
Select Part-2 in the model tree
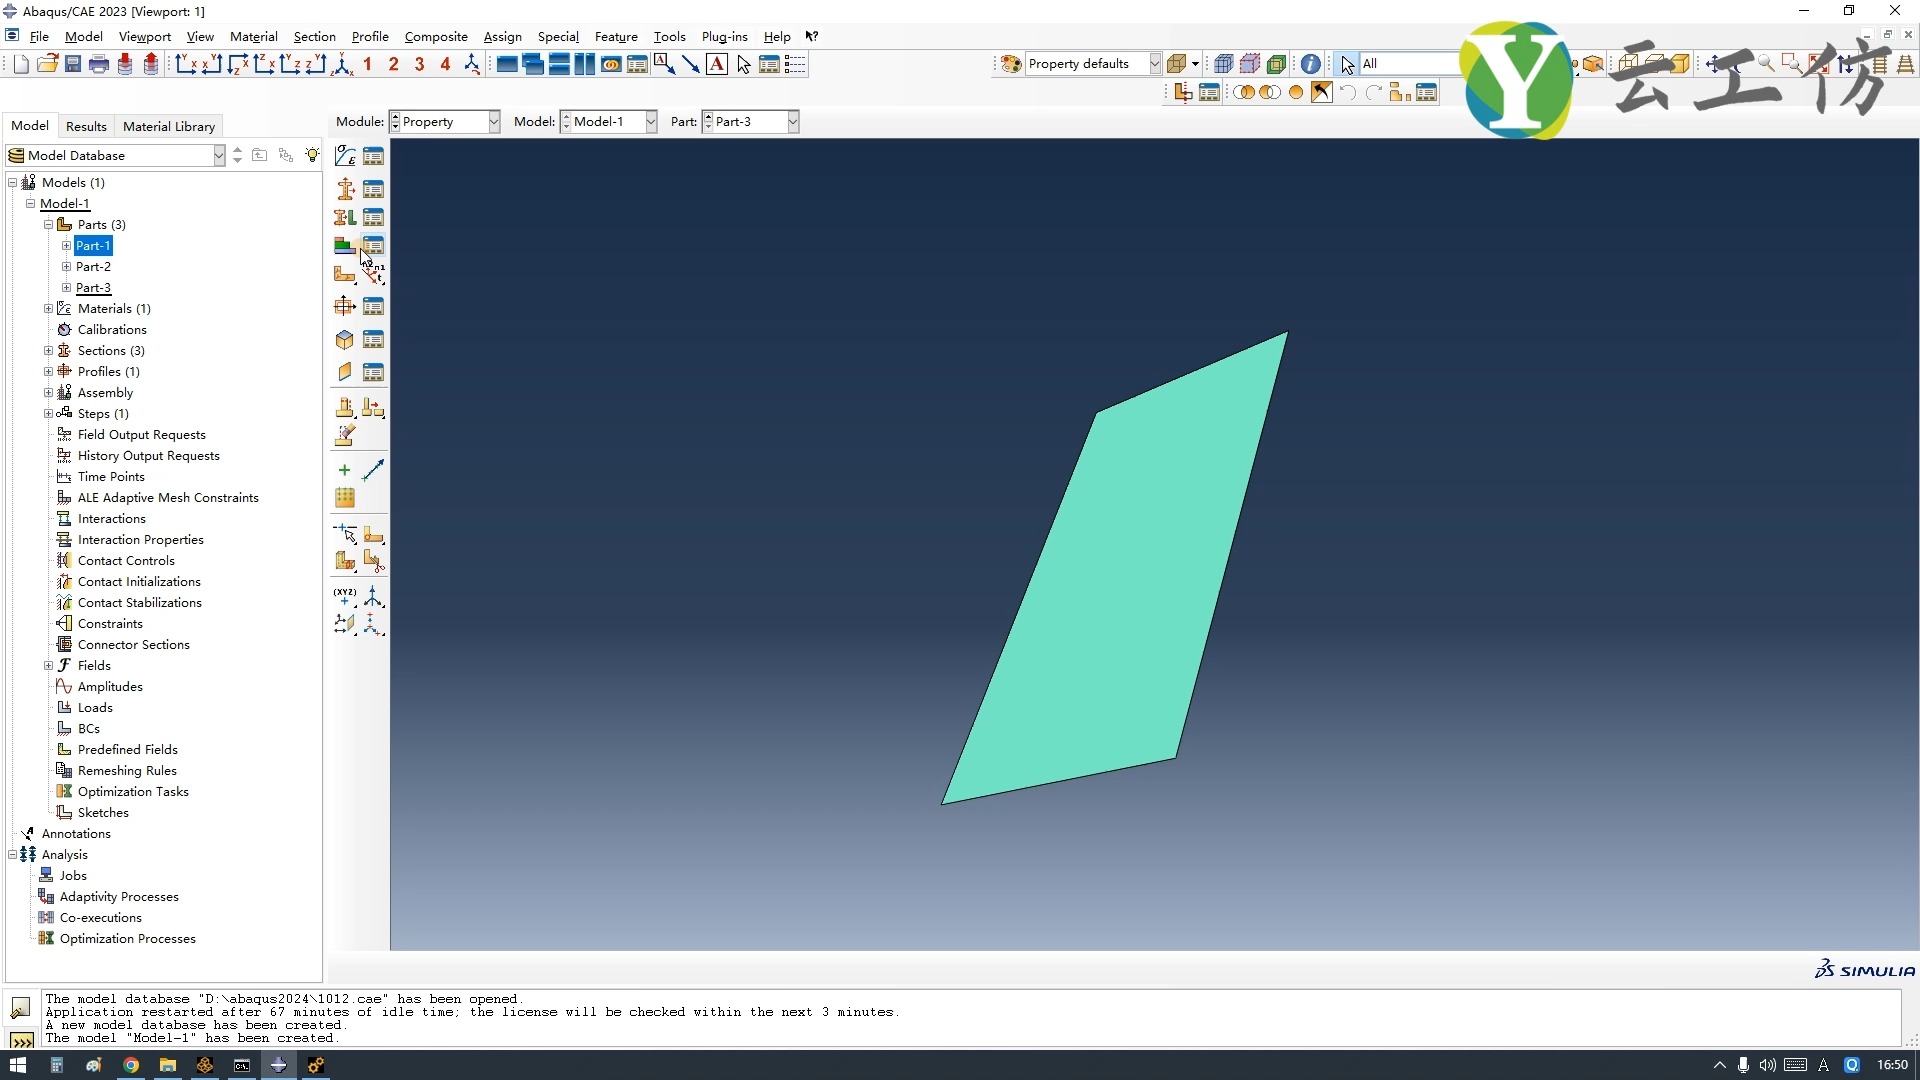(93, 267)
